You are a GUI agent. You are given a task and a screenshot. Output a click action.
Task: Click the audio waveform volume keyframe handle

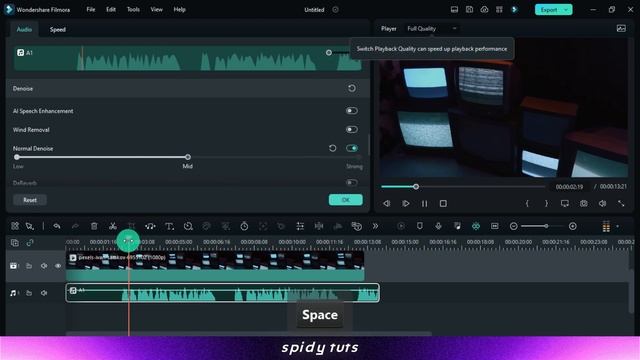[x=329, y=53]
